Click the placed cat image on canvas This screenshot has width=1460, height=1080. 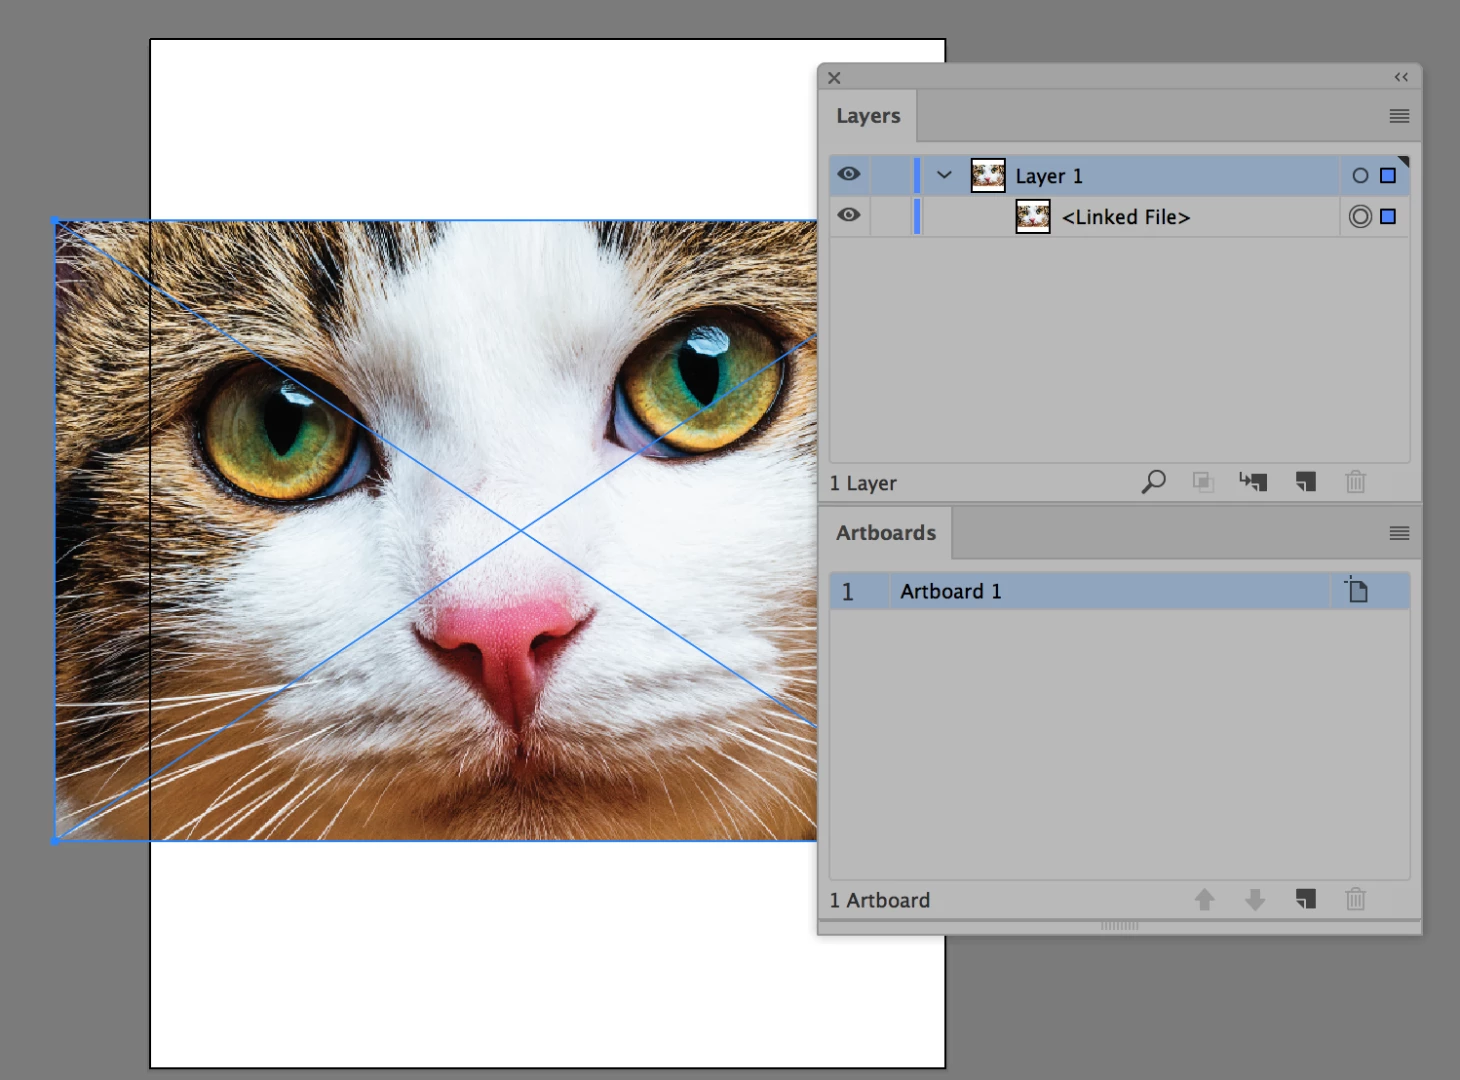click(436, 531)
